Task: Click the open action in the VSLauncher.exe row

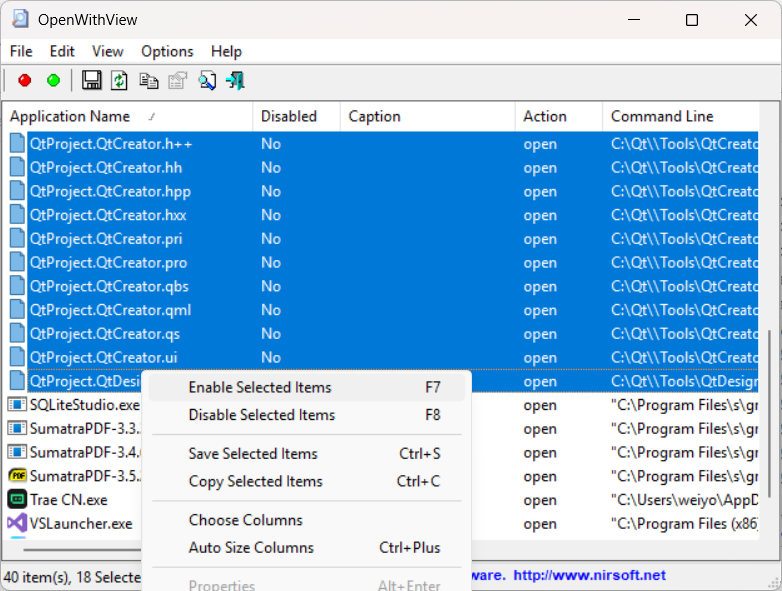Action: (540, 524)
